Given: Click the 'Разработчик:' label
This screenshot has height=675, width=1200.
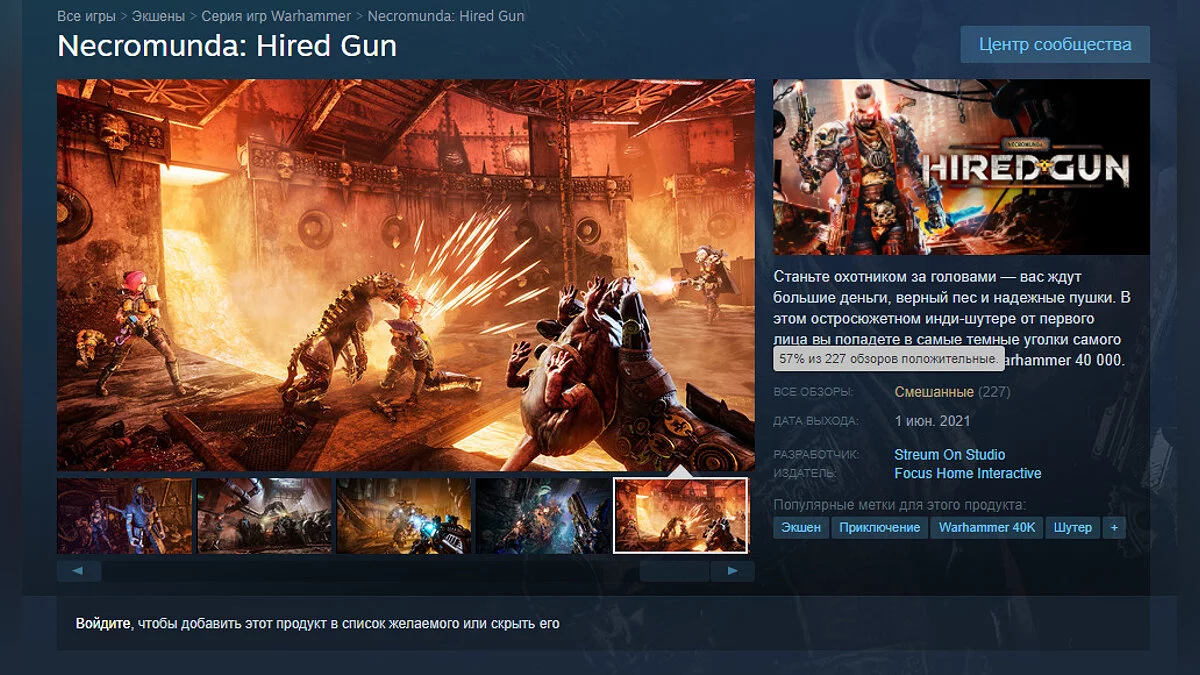Looking at the screenshot, I should pyautogui.click(x=817, y=455).
